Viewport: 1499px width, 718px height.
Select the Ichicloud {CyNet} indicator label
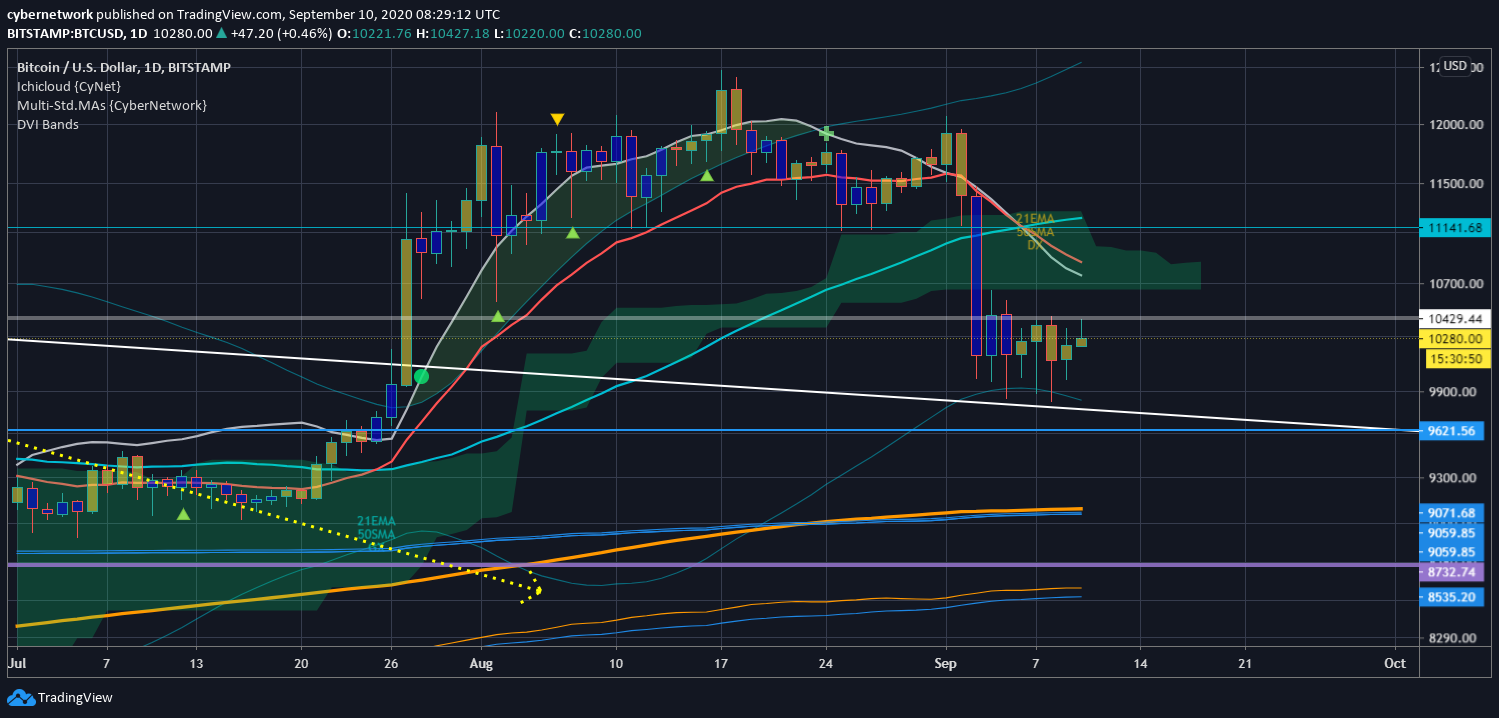click(x=68, y=86)
